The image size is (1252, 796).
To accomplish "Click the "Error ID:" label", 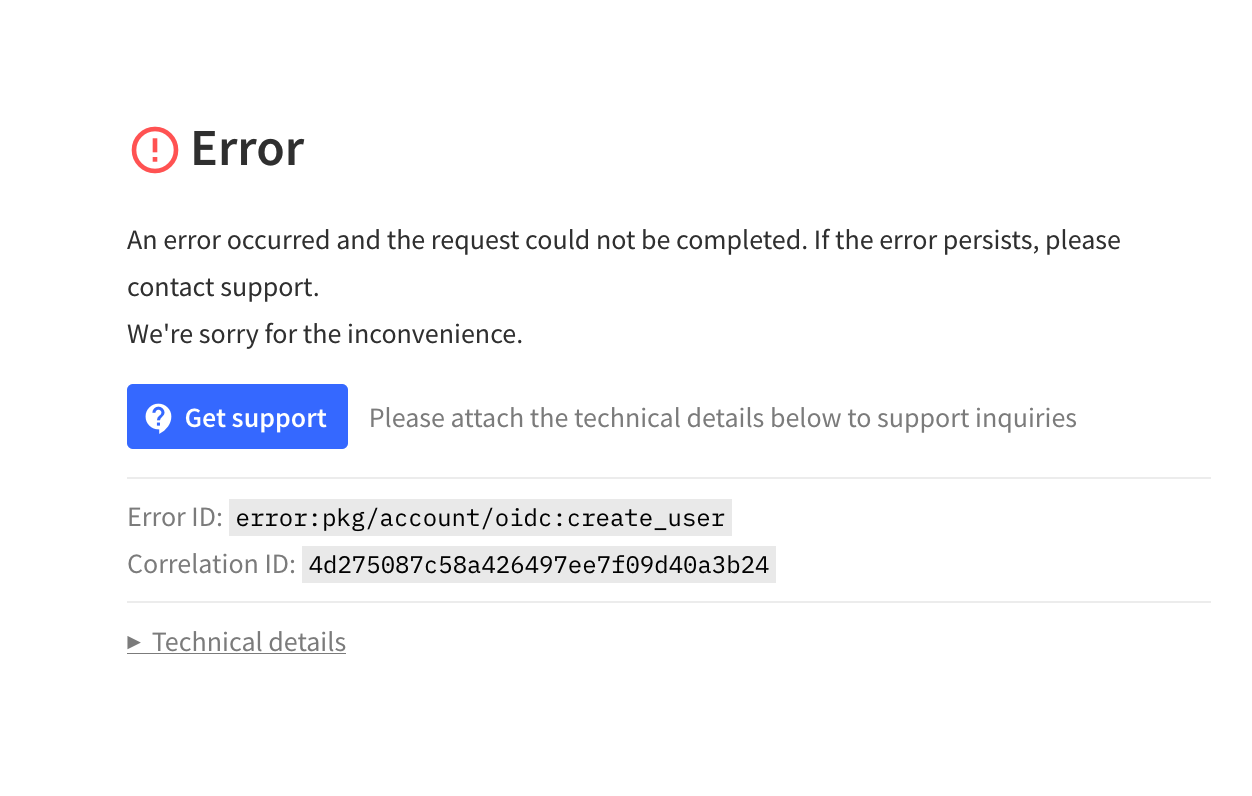I will coord(175,518).
